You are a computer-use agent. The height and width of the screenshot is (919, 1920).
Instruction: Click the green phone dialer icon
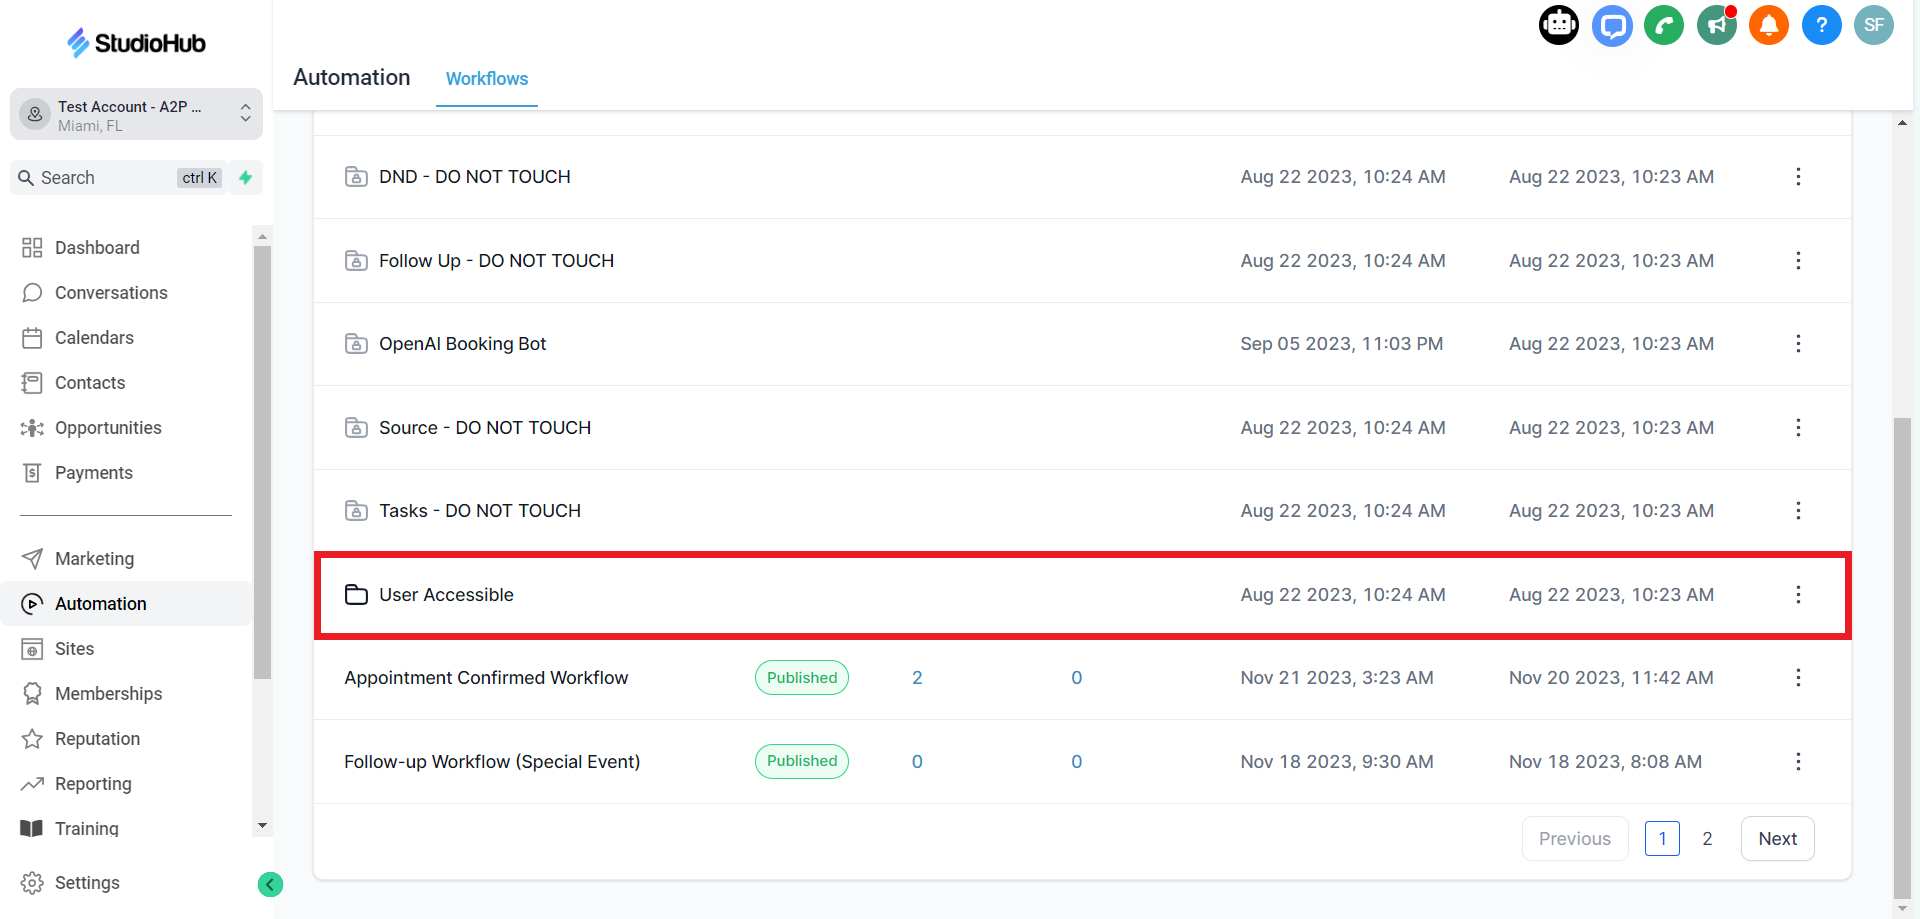[x=1664, y=25]
